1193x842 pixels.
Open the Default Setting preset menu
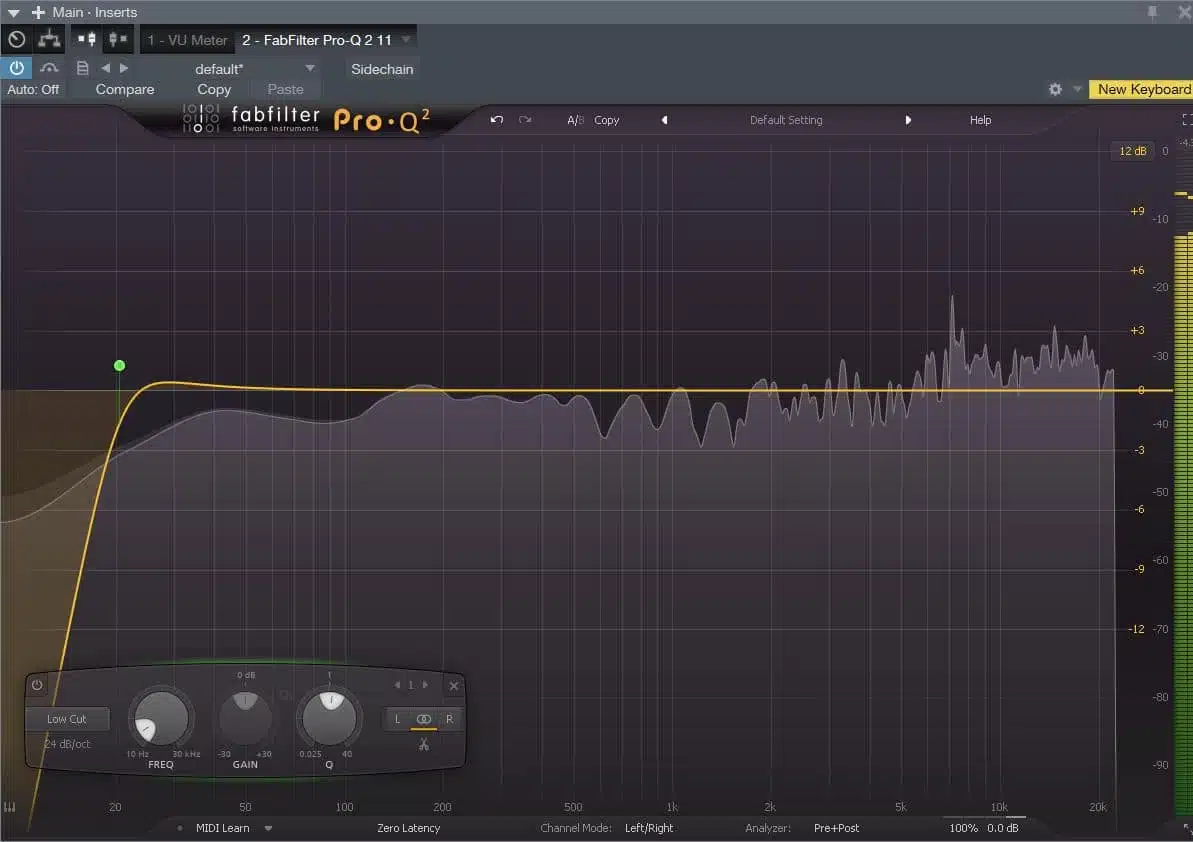click(786, 120)
